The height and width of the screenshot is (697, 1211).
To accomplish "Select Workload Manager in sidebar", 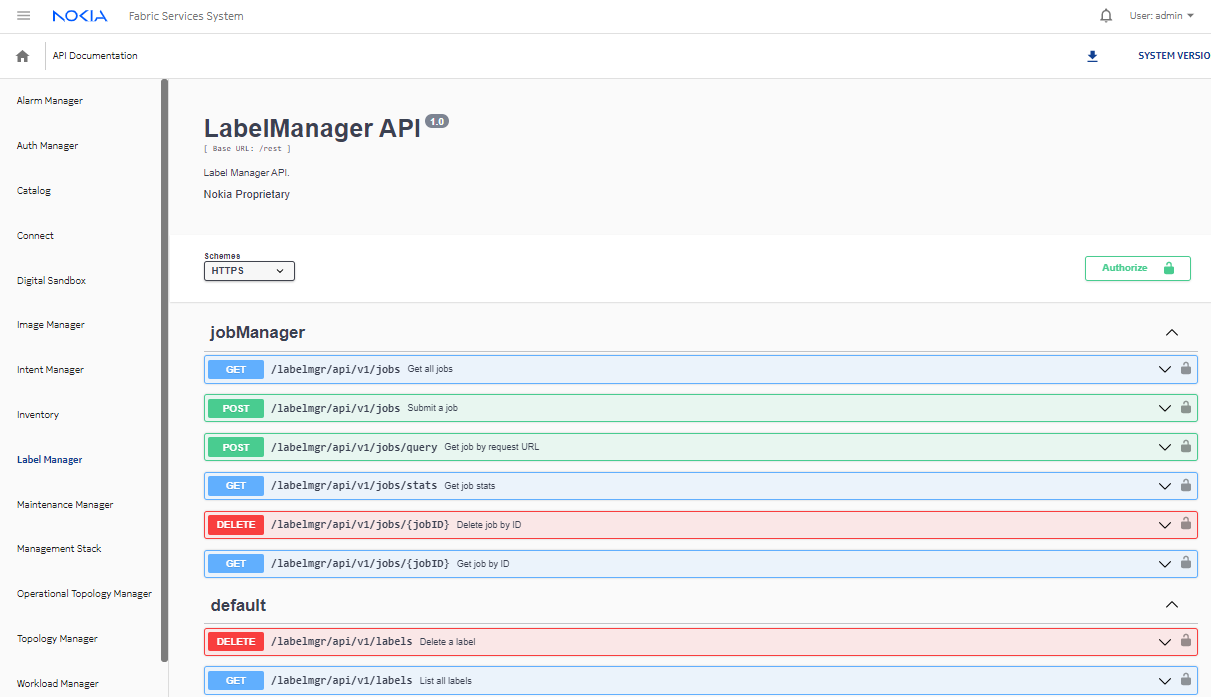I will click(58, 684).
